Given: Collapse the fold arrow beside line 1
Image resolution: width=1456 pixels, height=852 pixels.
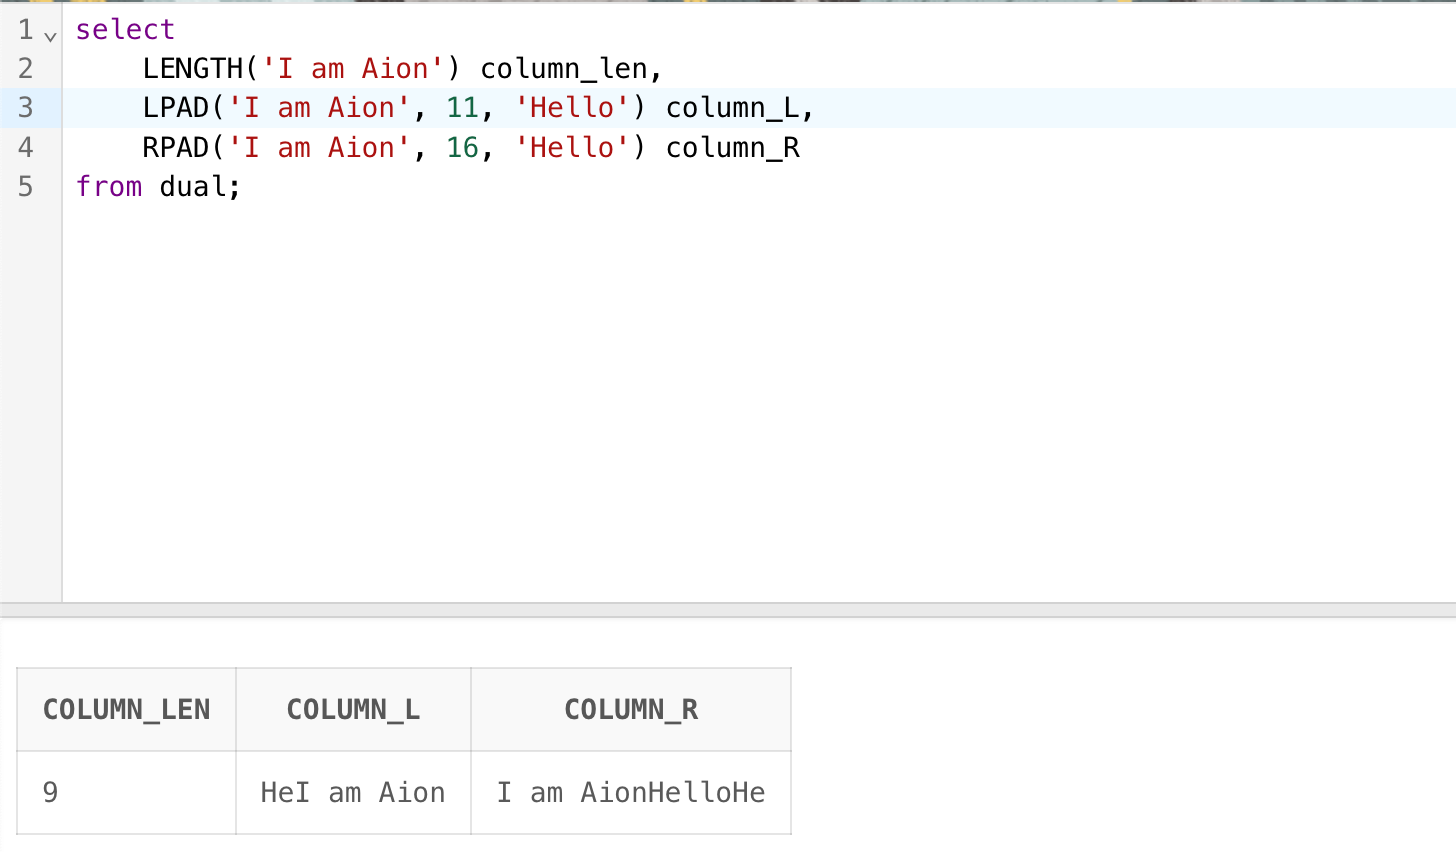Looking at the screenshot, I should coord(51,36).
